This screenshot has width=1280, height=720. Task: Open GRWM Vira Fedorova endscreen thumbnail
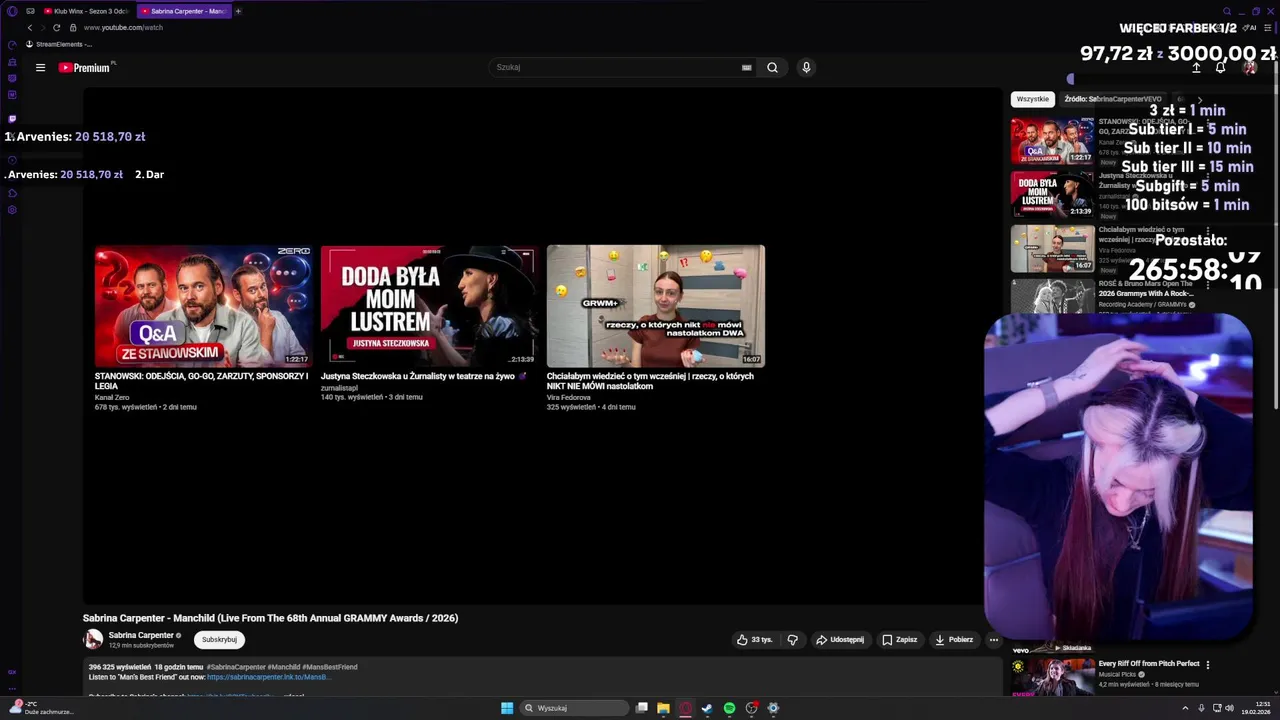click(655, 306)
